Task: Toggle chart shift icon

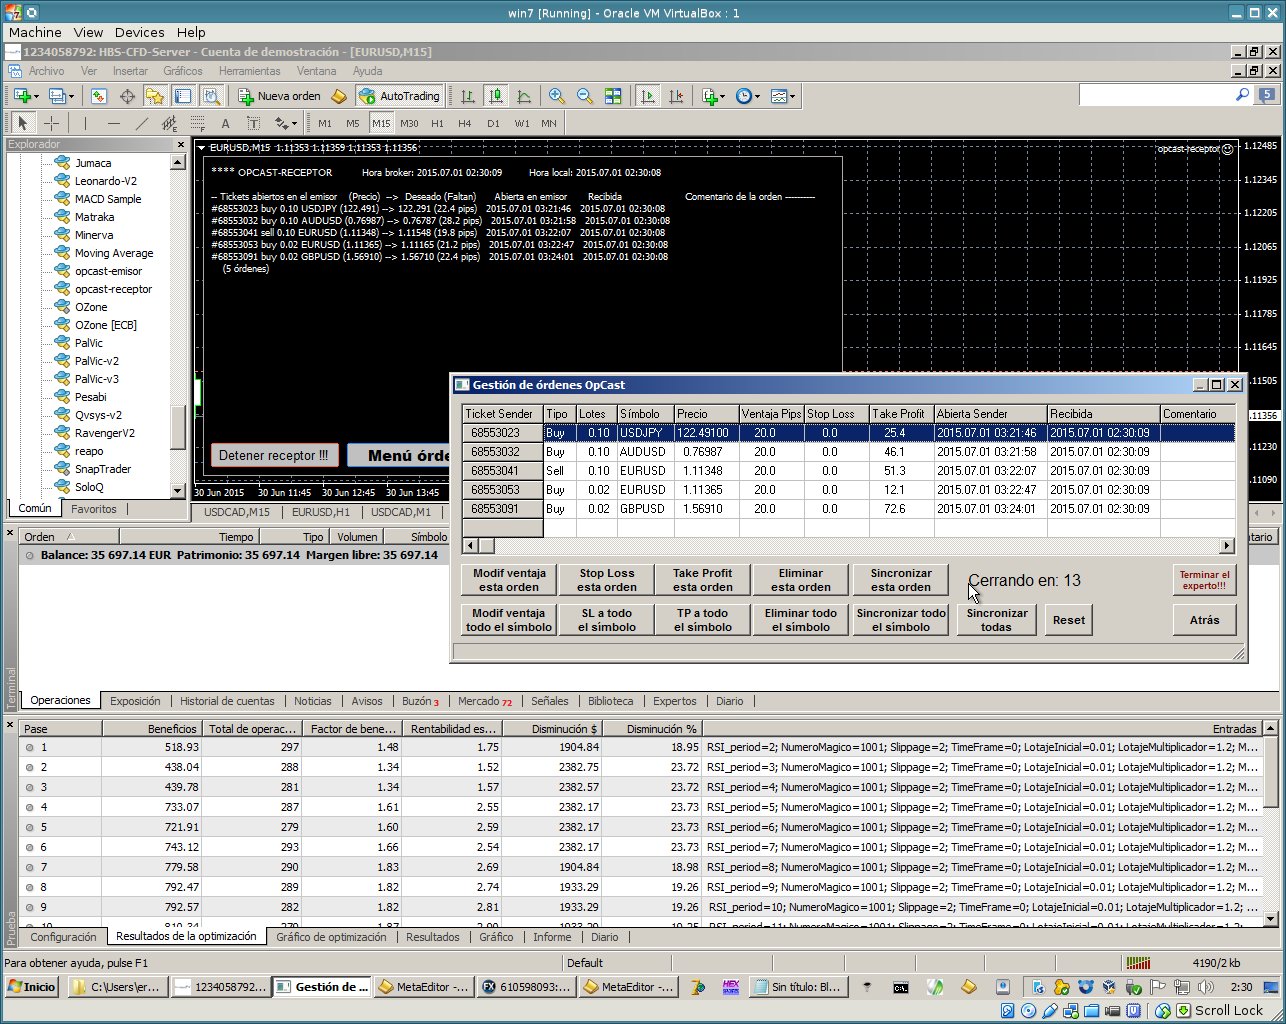Action: [676, 96]
